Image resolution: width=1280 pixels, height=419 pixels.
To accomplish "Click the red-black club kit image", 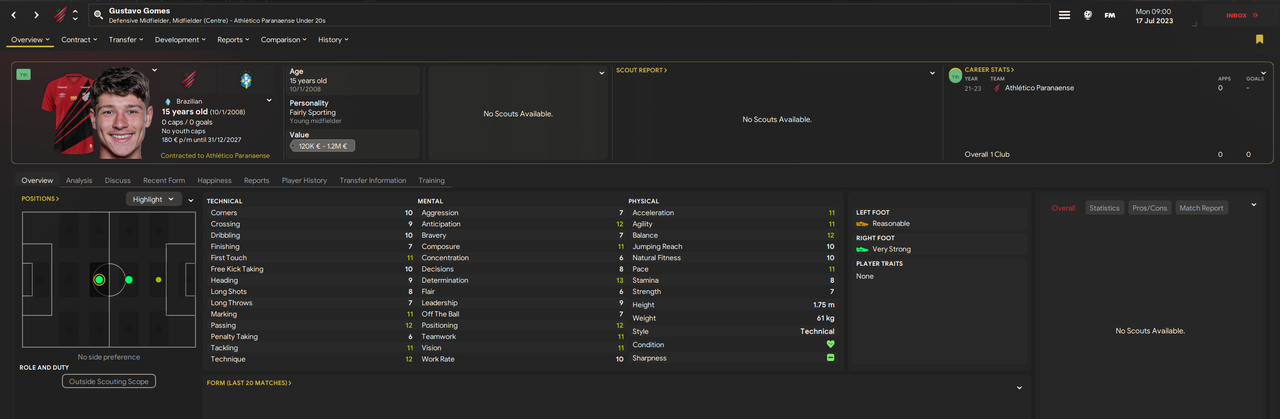I will click(68, 112).
